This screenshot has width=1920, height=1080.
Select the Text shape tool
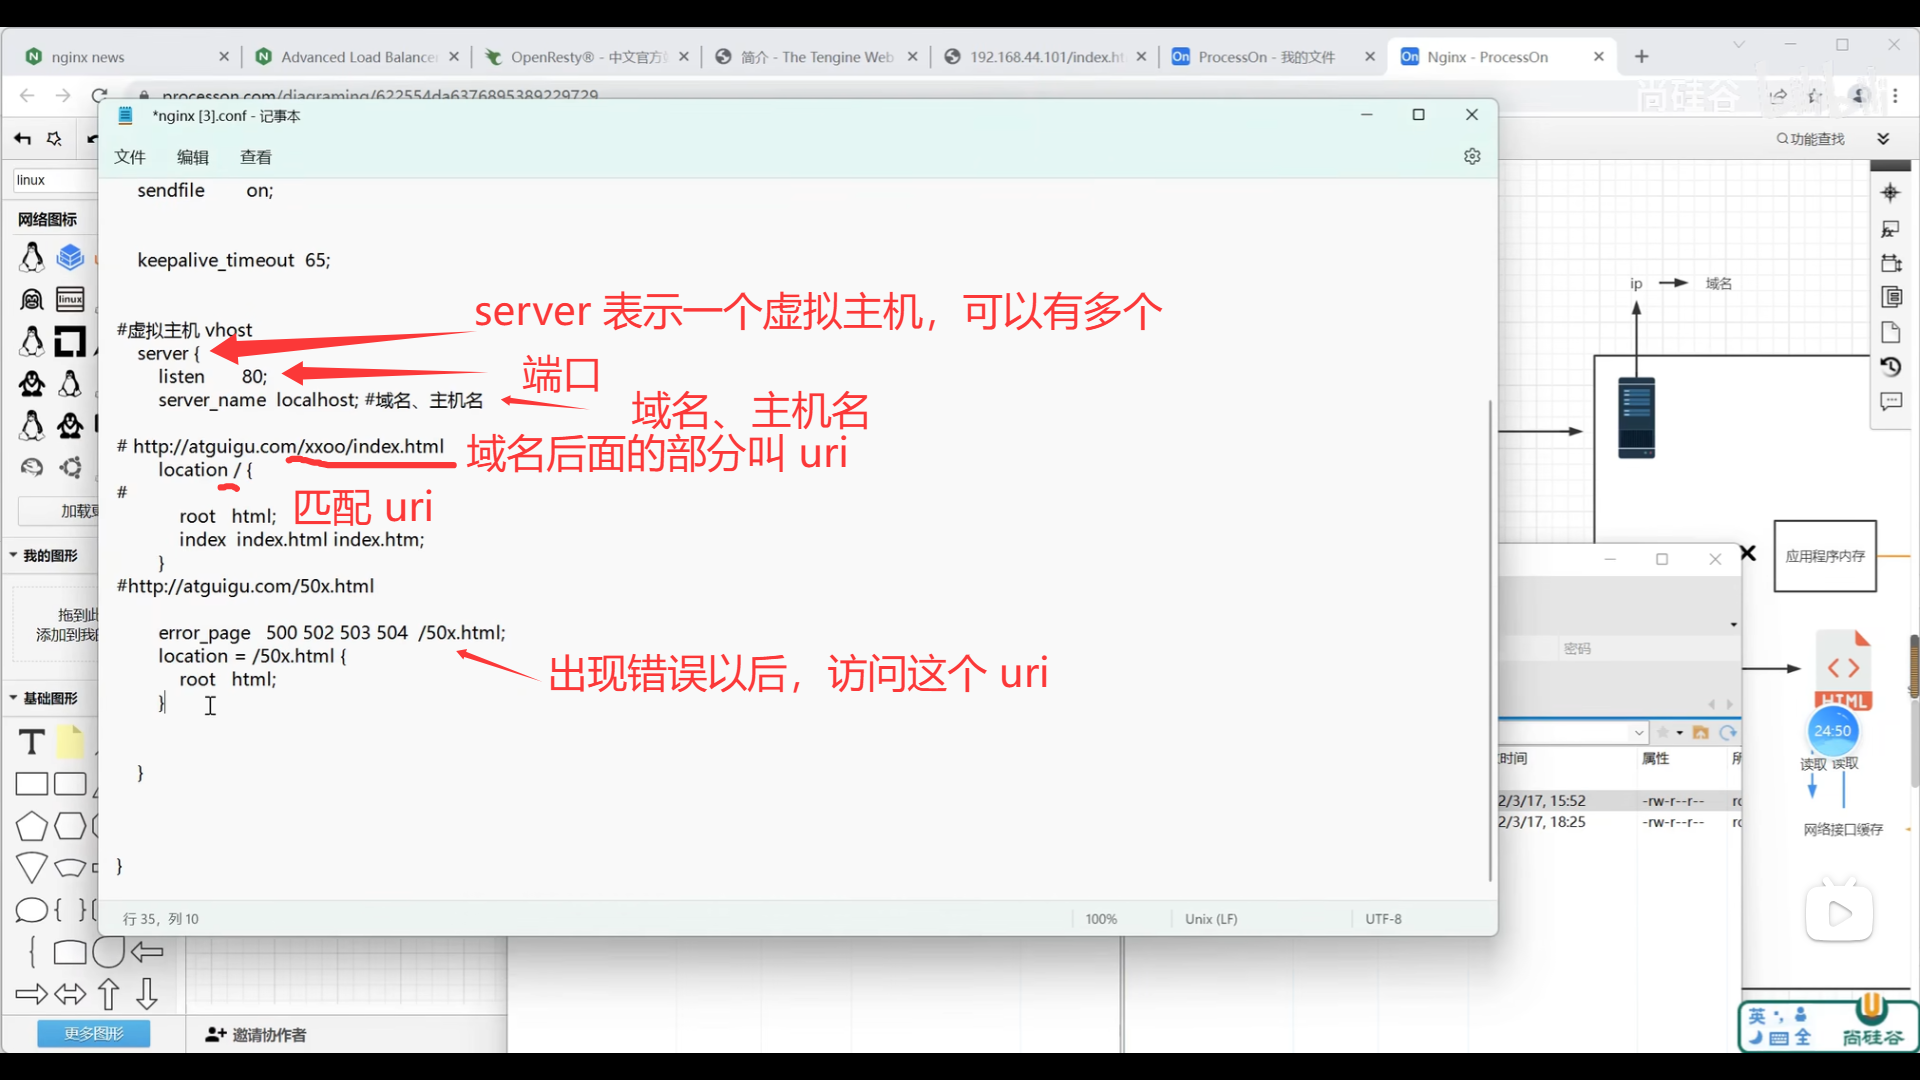32,742
